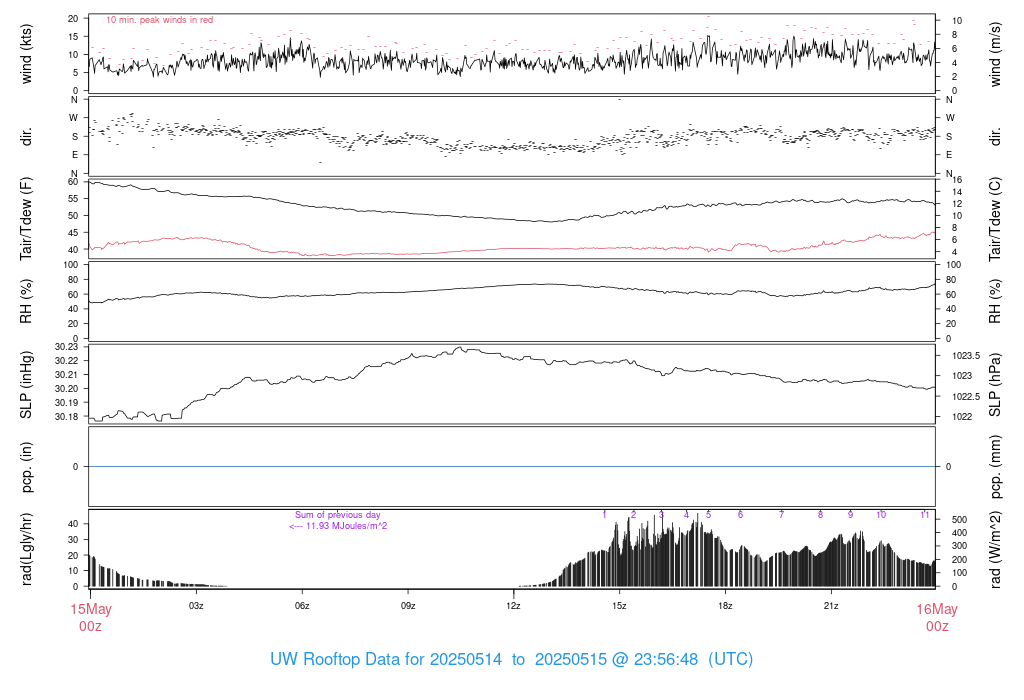Click the red '16May 00z' end label

[x=936, y=617]
